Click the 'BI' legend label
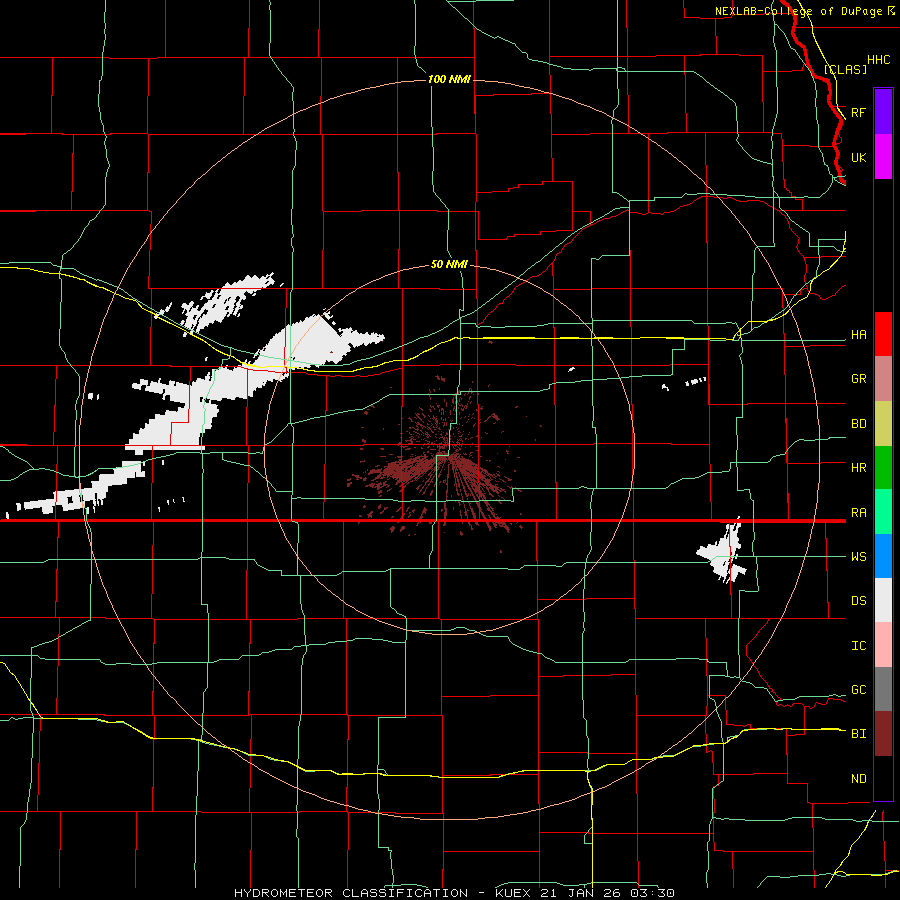The height and width of the screenshot is (900, 900). pos(858,734)
